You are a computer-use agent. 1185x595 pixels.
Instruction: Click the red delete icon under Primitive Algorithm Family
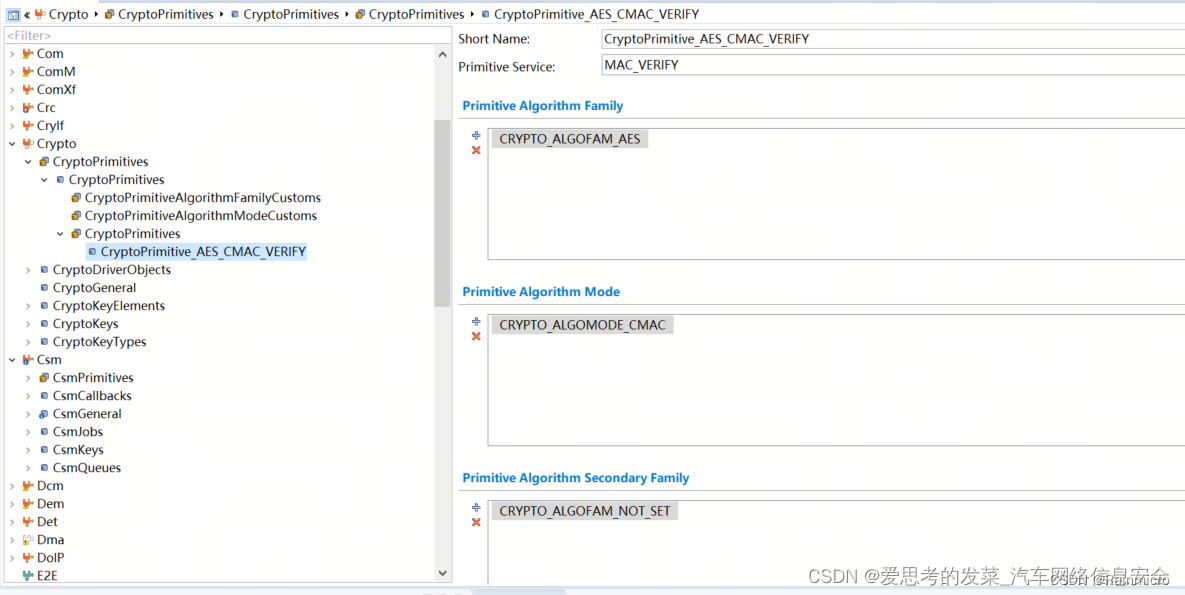[x=476, y=150]
